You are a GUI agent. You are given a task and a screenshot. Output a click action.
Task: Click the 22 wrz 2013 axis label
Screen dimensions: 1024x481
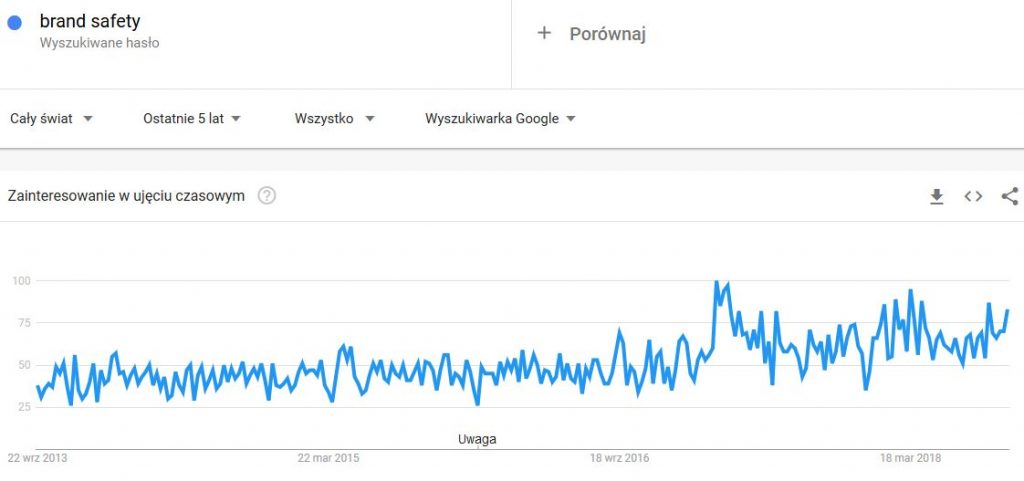click(37, 458)
